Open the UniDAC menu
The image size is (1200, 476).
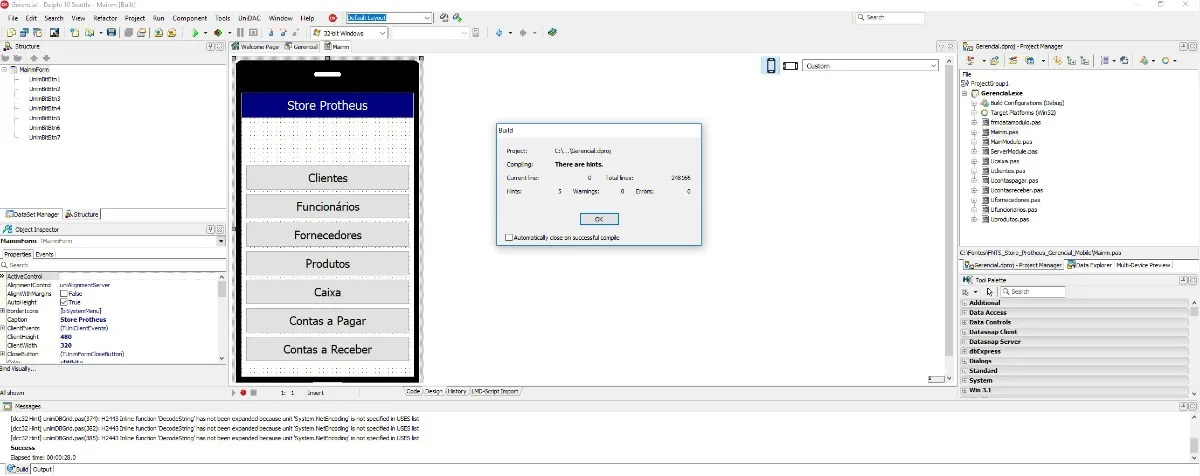click(249, 18)
